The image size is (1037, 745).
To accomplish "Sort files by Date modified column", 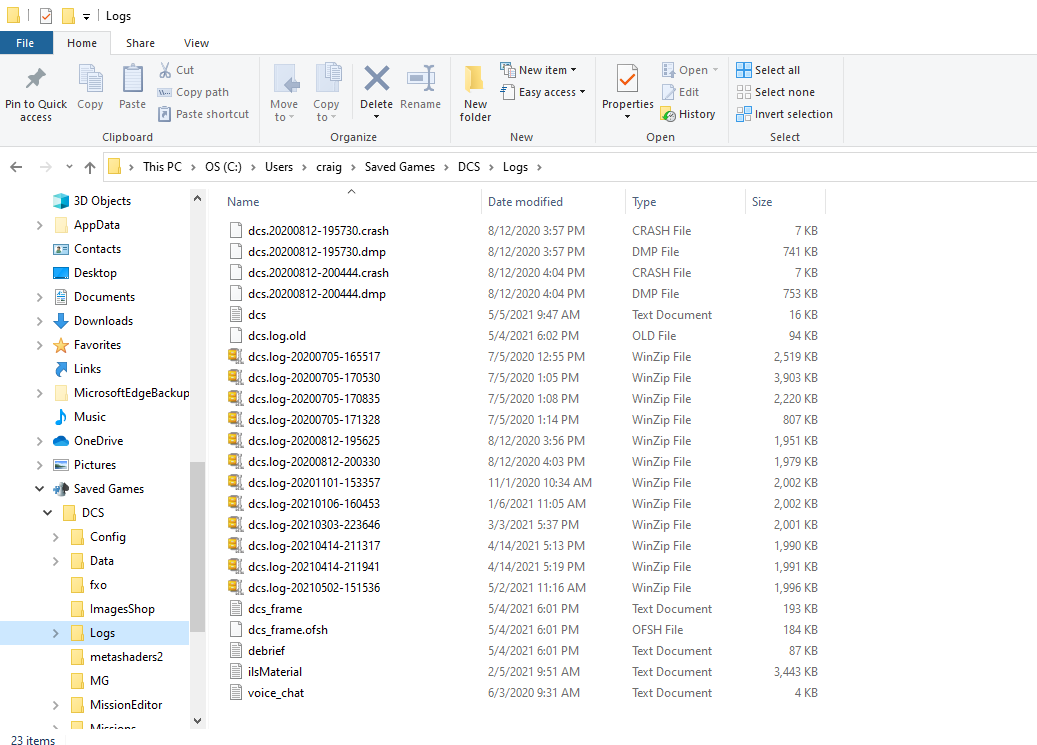I will point(553,202).
